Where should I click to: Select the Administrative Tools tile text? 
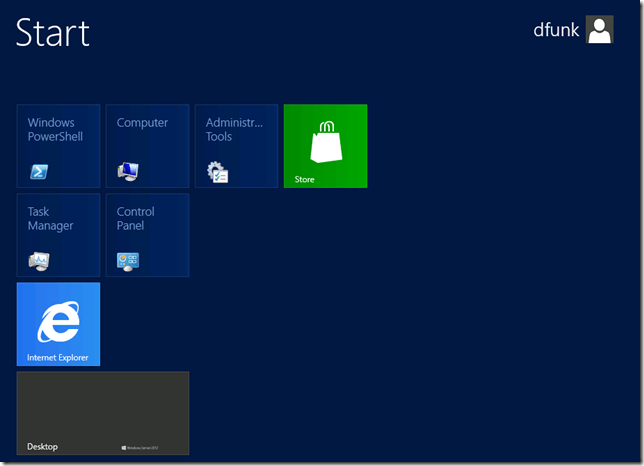(x=234, y=130)
